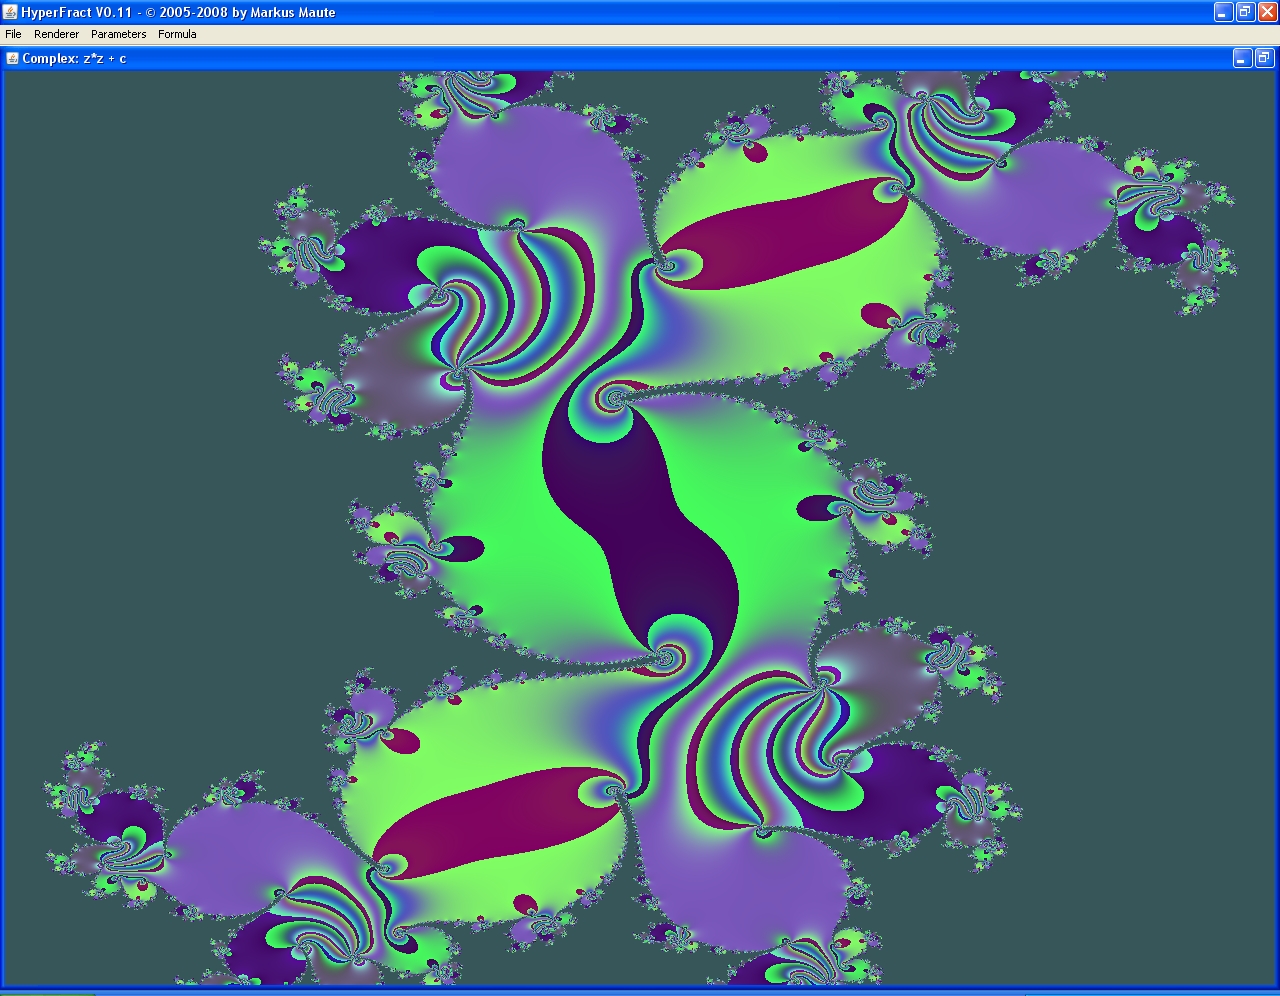Image resolution: width=1280 pixels, height=996 pixels.
Task: Click the Java icon in HyperFract title bar
Action: [10, 12]
